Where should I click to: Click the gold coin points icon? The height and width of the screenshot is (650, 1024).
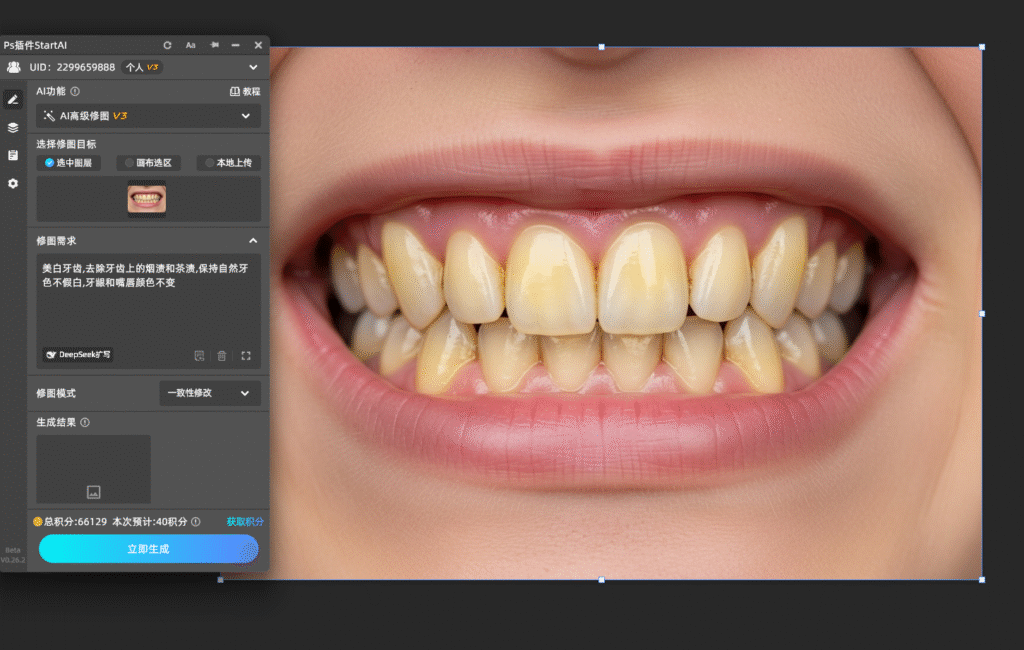pyautogui.click(x=38, y=522)
